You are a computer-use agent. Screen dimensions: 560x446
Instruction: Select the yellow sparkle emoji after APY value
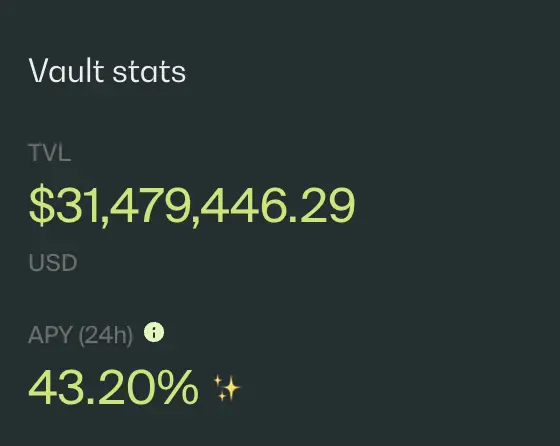[227, 388]
